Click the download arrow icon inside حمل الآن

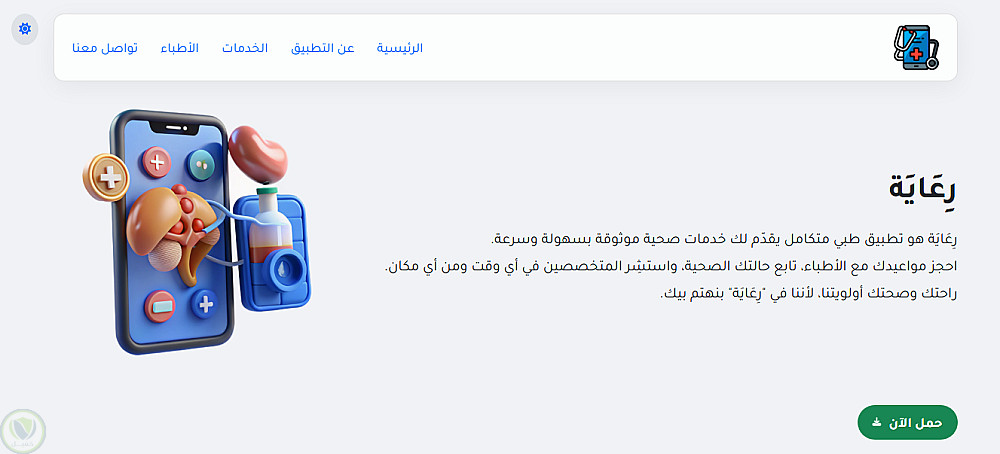876,422
